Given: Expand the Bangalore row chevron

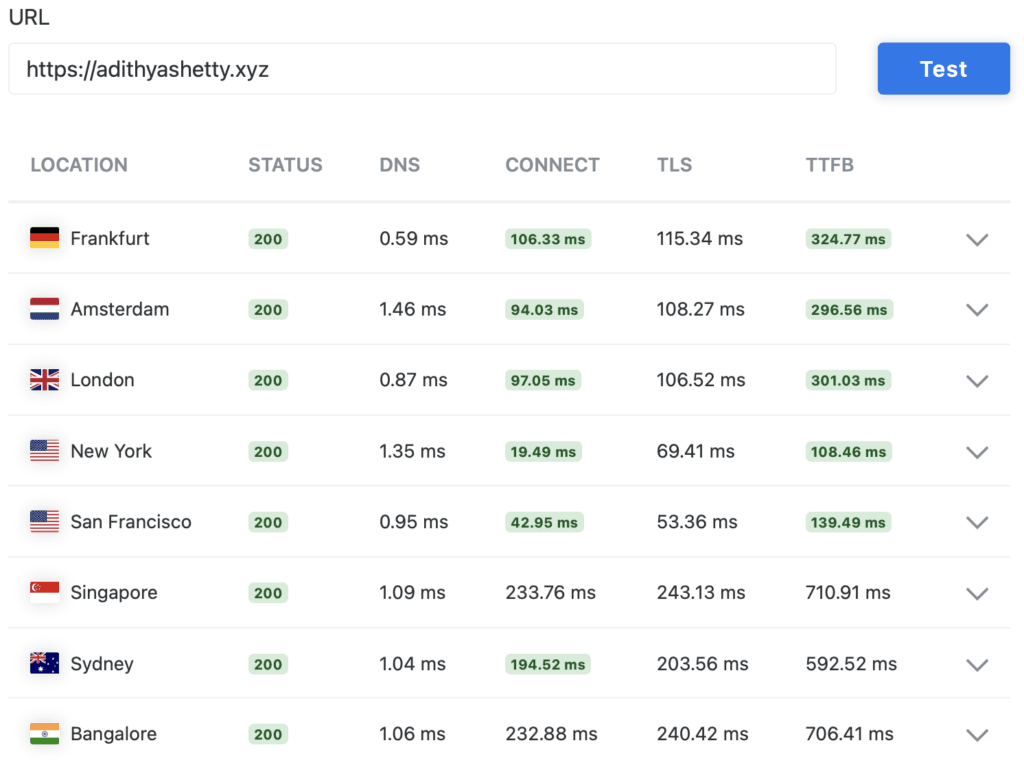Looking at the screenshot, I should click(x=977, y=735).
